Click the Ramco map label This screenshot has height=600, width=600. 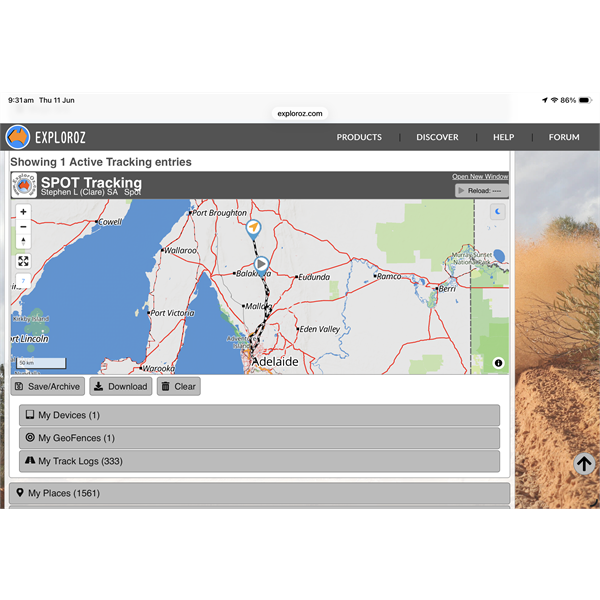389,276
